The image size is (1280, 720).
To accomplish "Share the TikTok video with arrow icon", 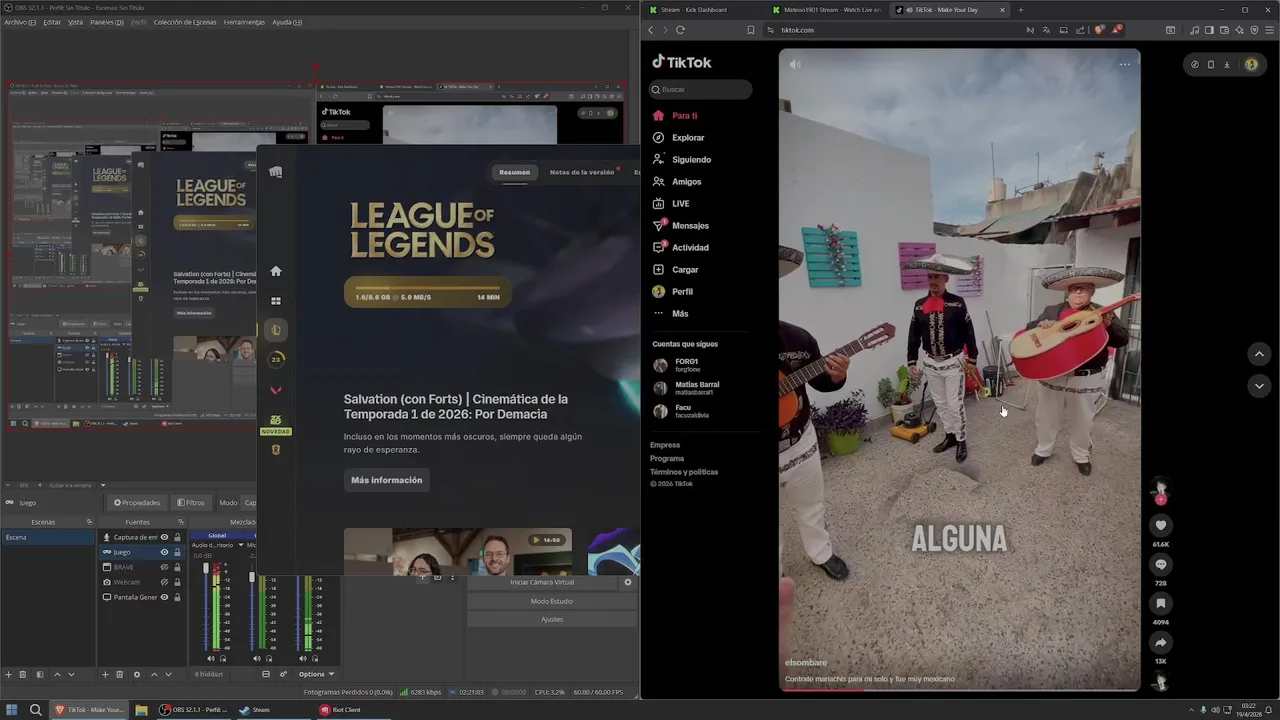I will pyautogui.click(x=1160, y=642).
